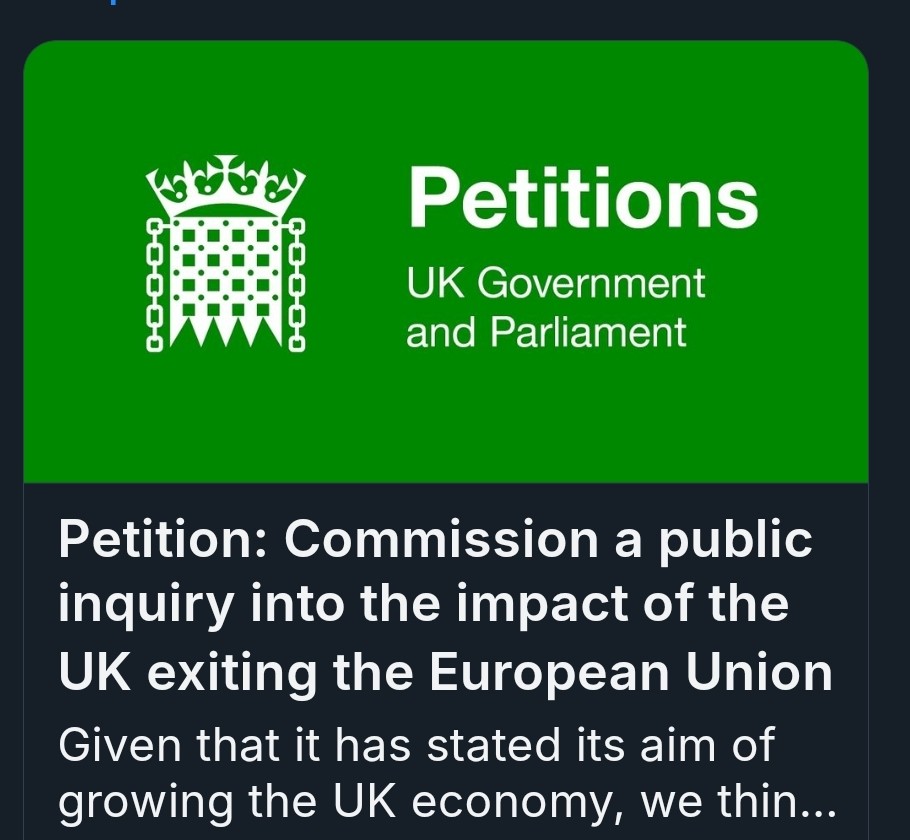910x840 pixels.
Task: Open the green Petitions banner image
Action: 446,261
